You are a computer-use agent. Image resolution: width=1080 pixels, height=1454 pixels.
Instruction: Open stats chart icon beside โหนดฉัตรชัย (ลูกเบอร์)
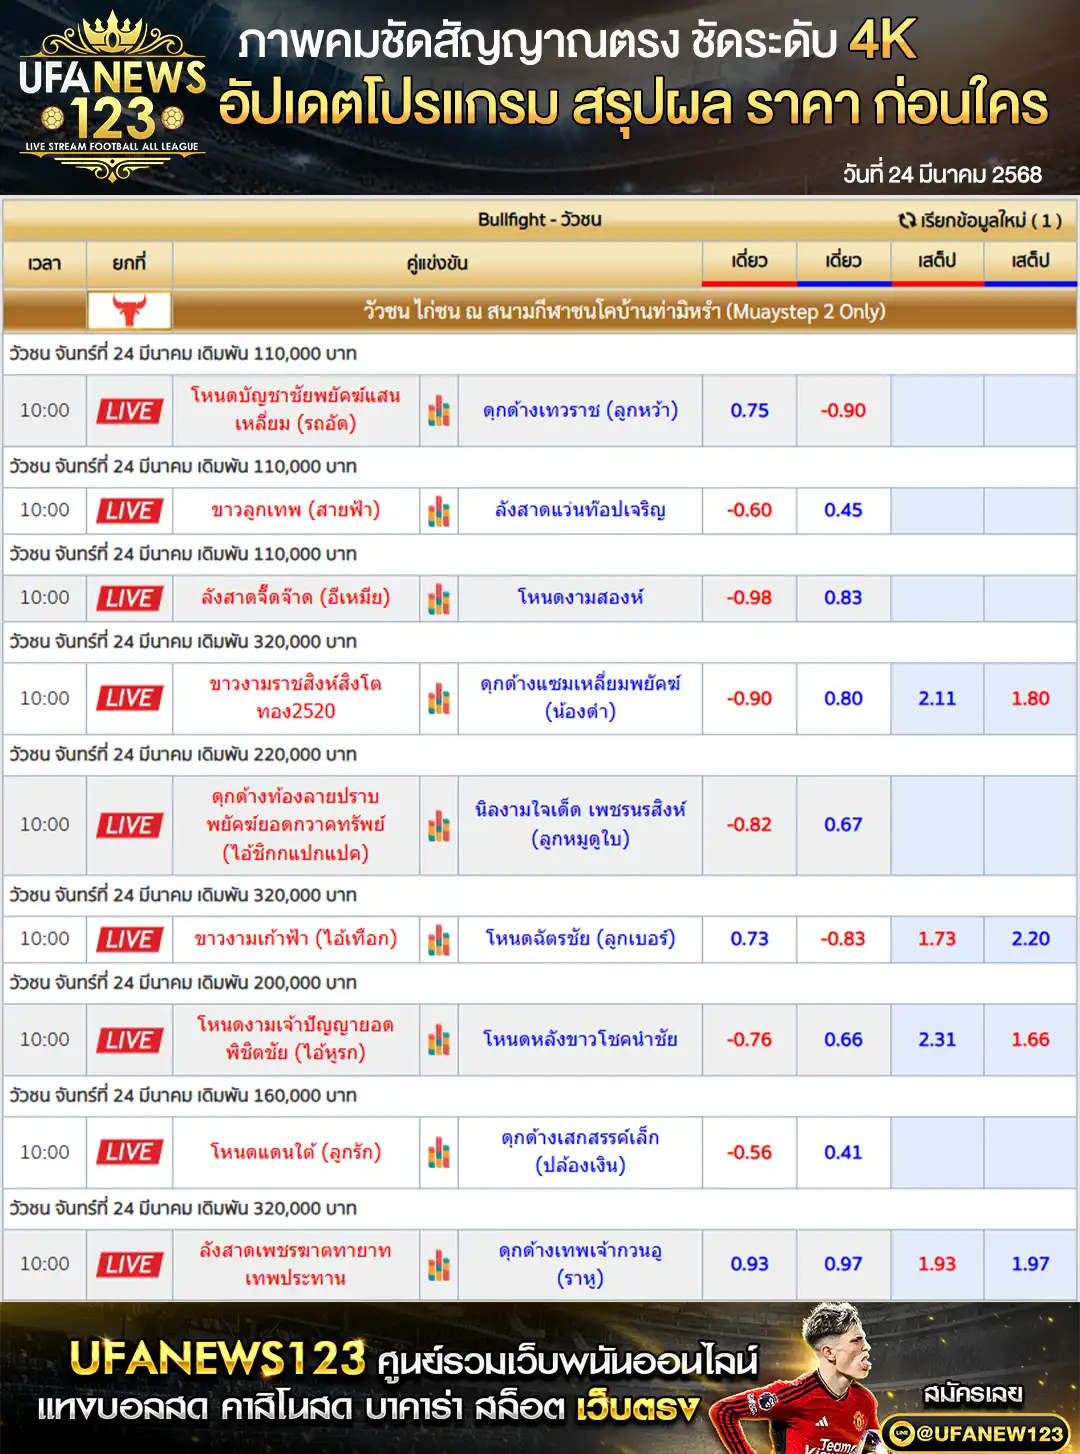(439, 939)
